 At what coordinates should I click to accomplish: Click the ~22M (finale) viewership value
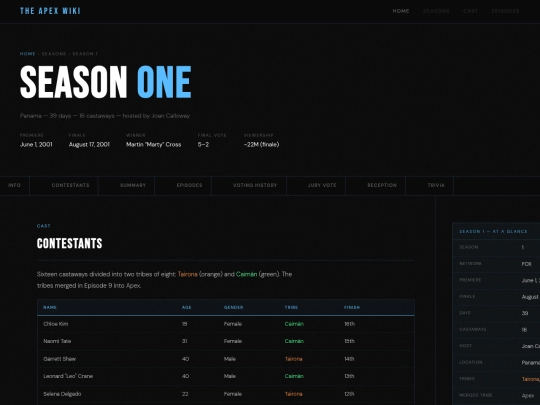click(x=261, y=145)
